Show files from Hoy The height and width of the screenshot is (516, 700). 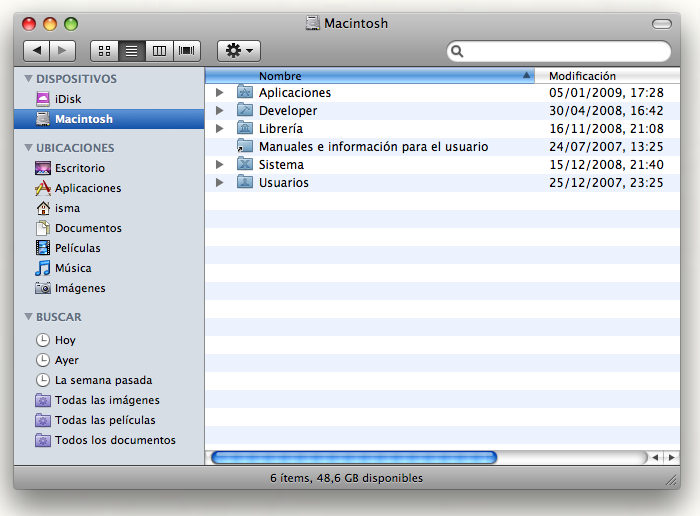(109, 340)
